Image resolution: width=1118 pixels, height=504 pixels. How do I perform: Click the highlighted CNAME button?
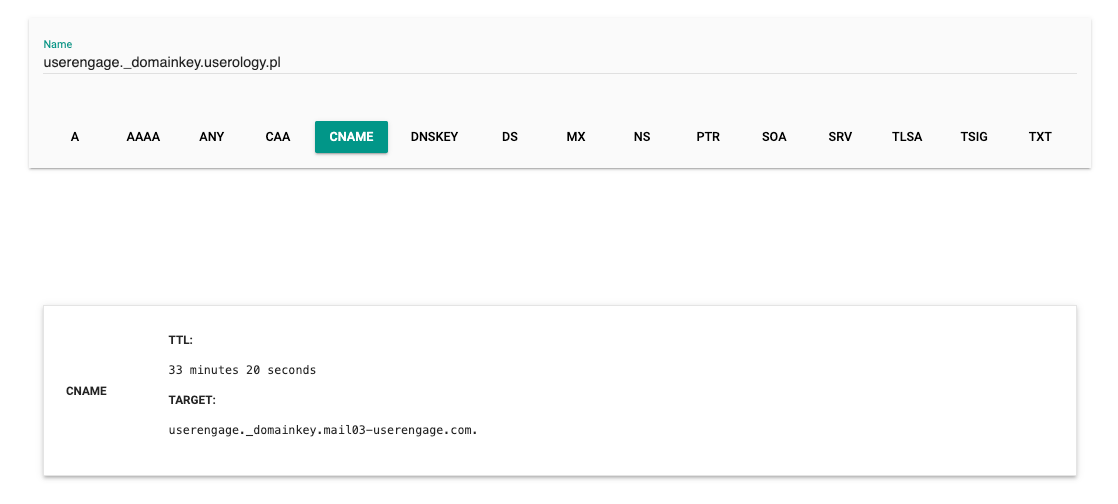click(x=352, y=137)
